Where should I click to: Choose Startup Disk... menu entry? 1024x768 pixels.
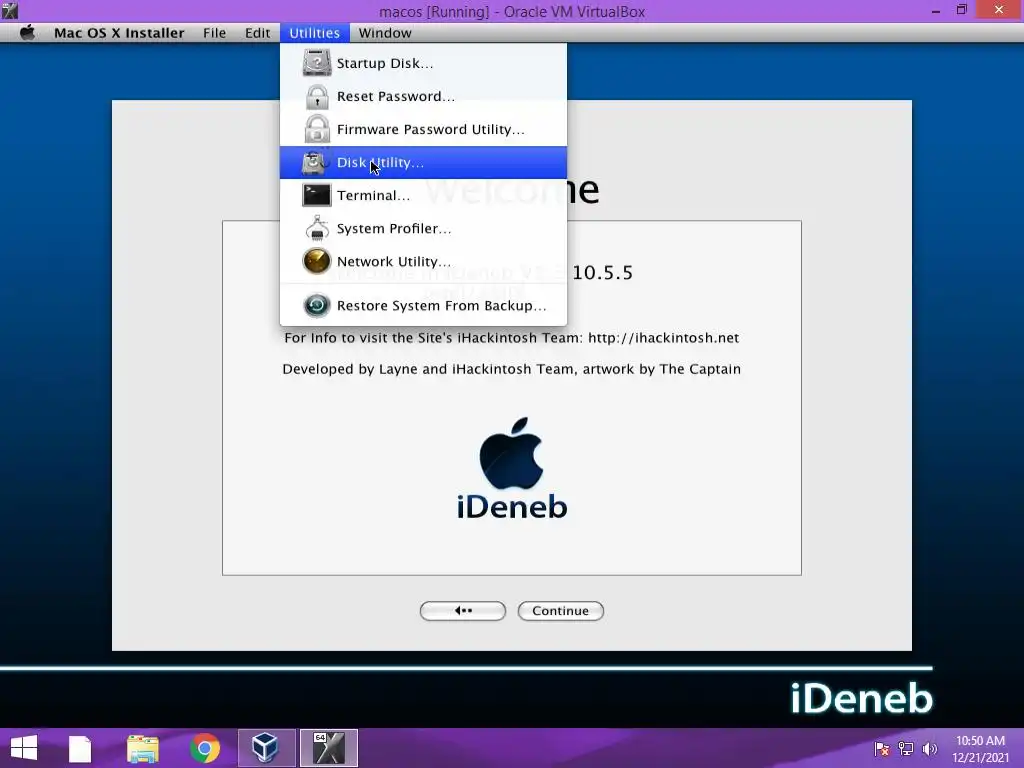coord(423,63)
